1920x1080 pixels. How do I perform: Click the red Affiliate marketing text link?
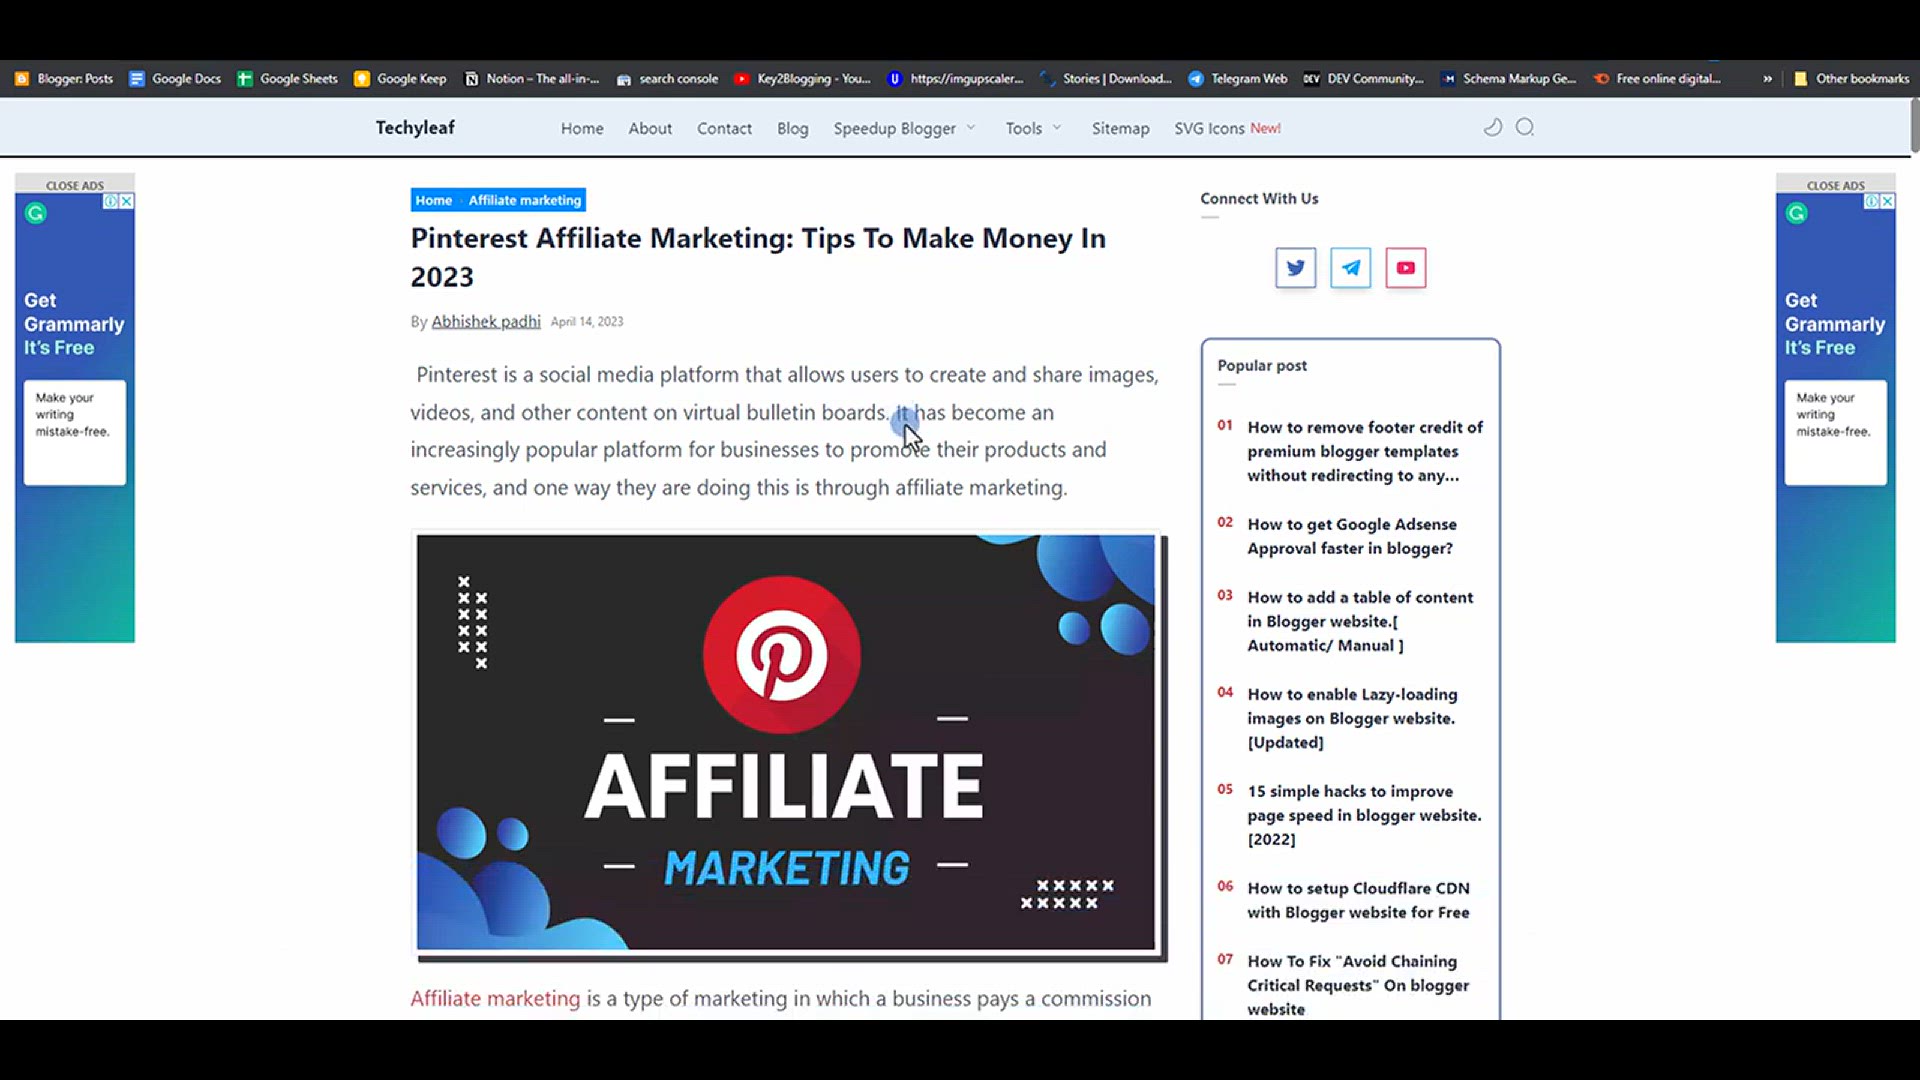click(495, 998)
